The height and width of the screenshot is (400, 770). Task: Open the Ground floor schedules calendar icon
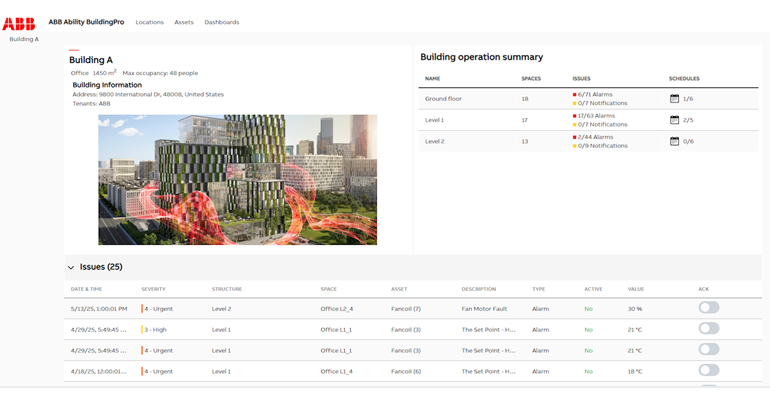pos(674,99)
